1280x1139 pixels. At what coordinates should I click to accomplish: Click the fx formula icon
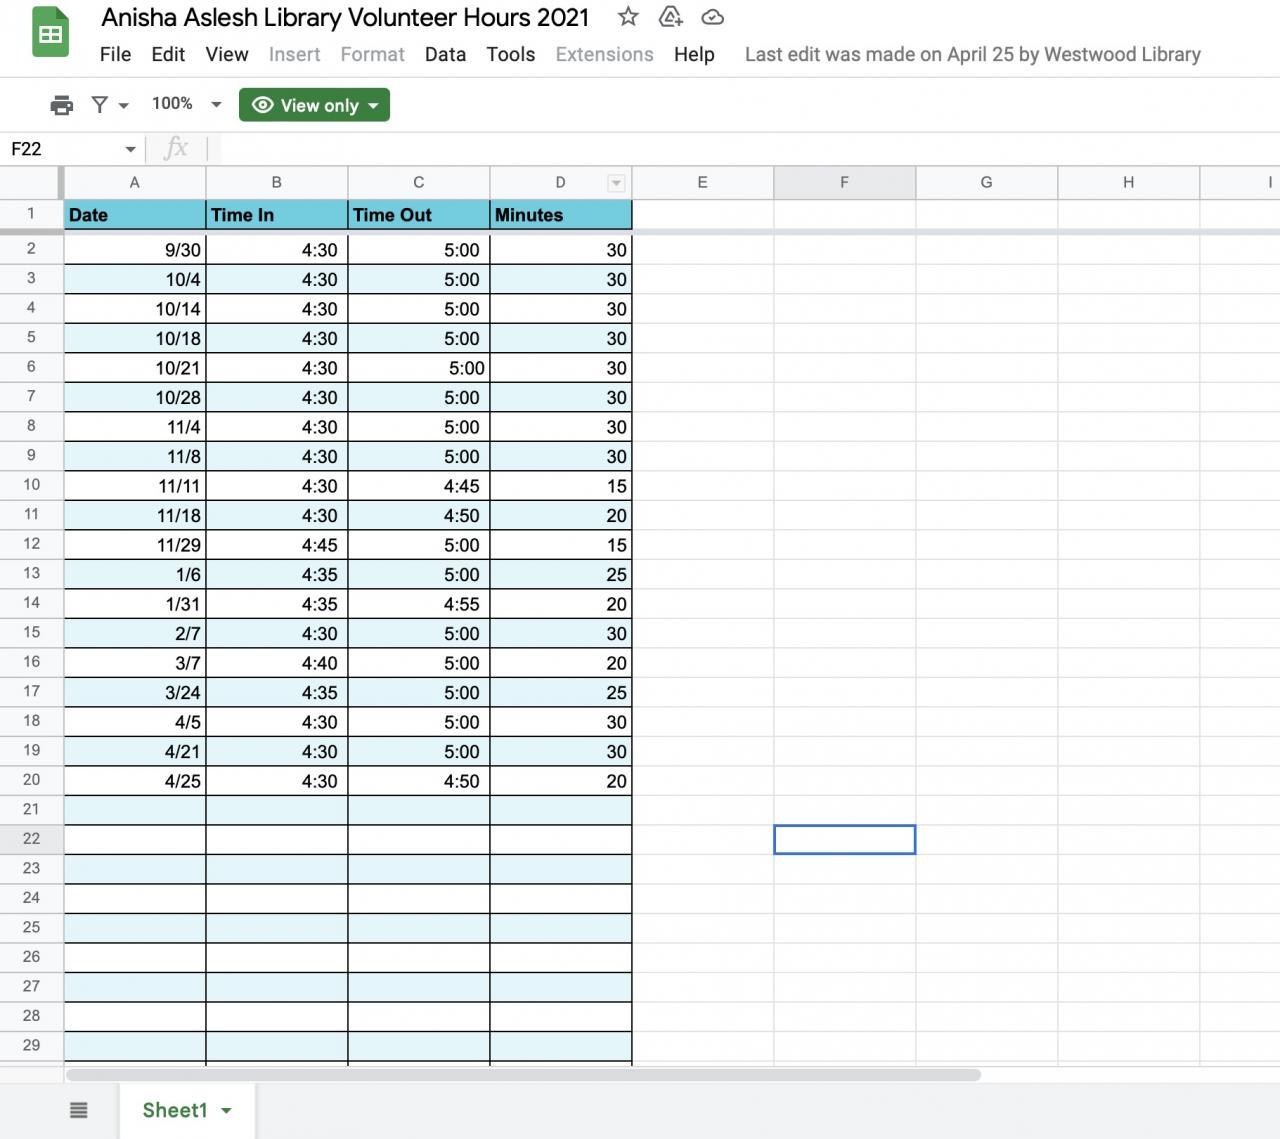176,149
